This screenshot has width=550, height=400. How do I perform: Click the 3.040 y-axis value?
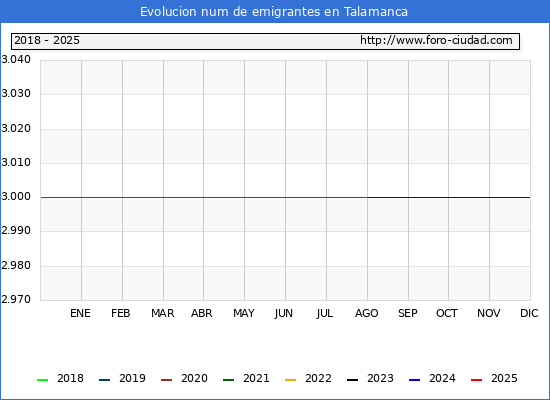tap(16, 59)
